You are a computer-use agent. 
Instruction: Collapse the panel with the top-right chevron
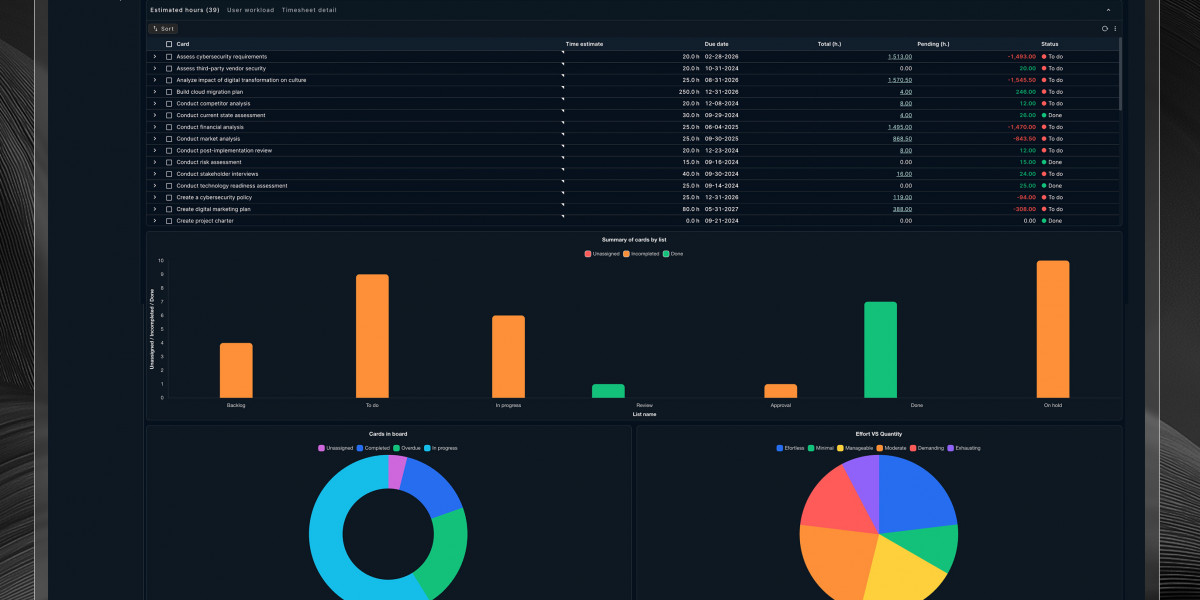coord(1108,10)
